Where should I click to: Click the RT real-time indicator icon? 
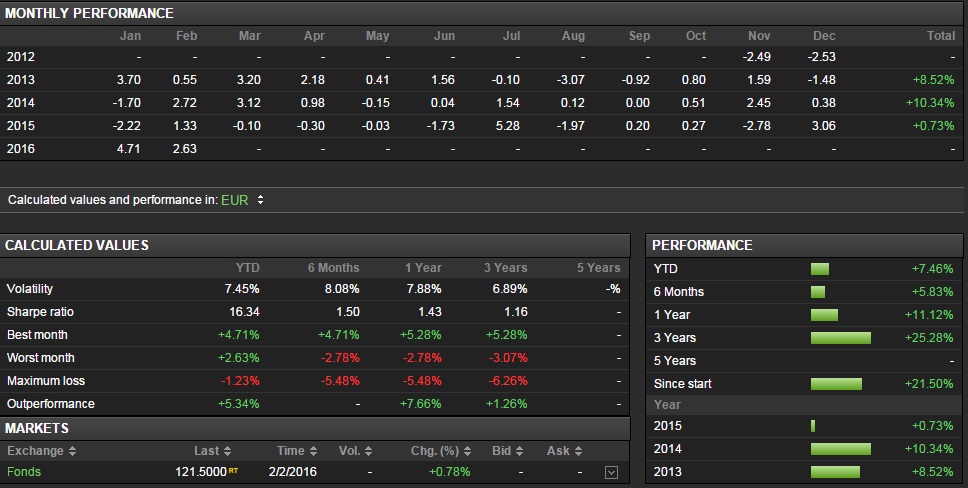[x=233, y=470]
